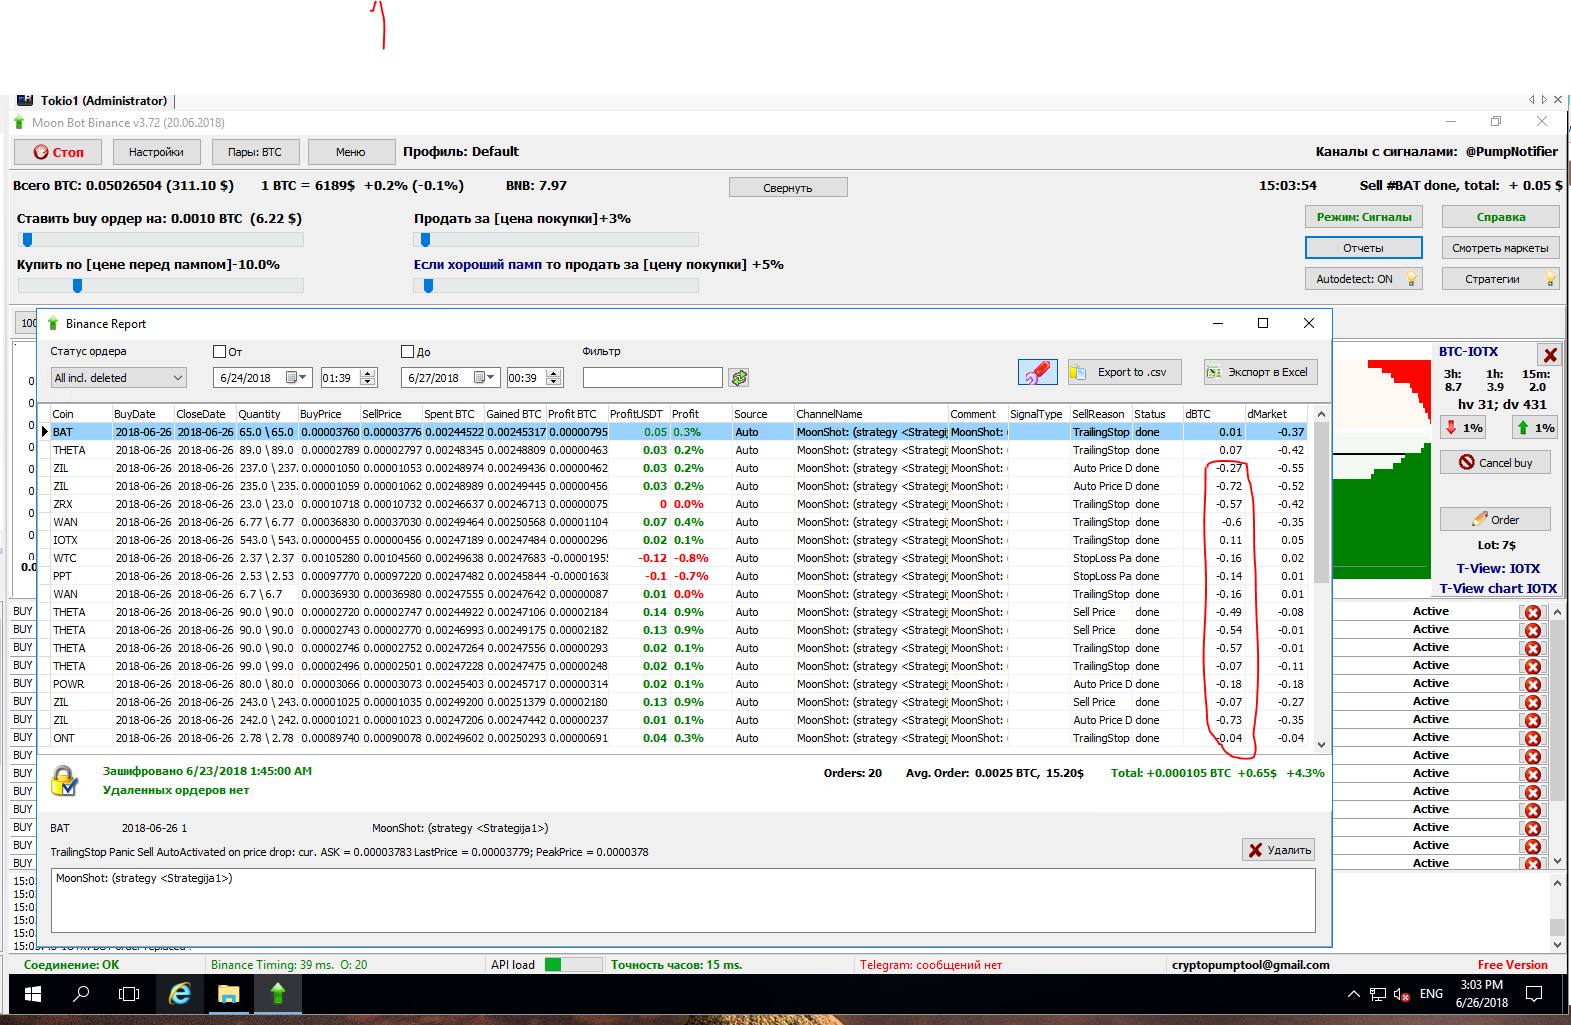Viewport: 1571px width, 1025px height.
Task: Click the Свернуть button
Action: pos(788,188)
